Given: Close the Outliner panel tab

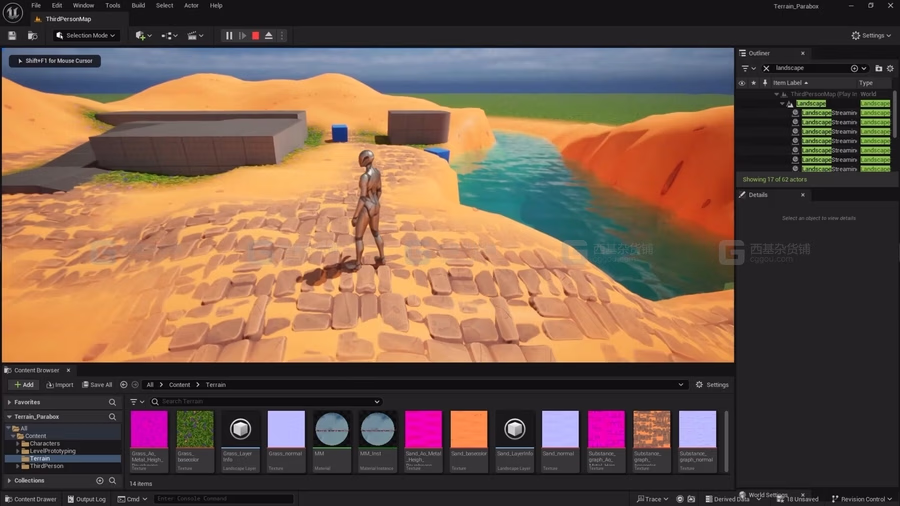Looking at the screenshot, I should pyautogui.click(x=802, y=53).
